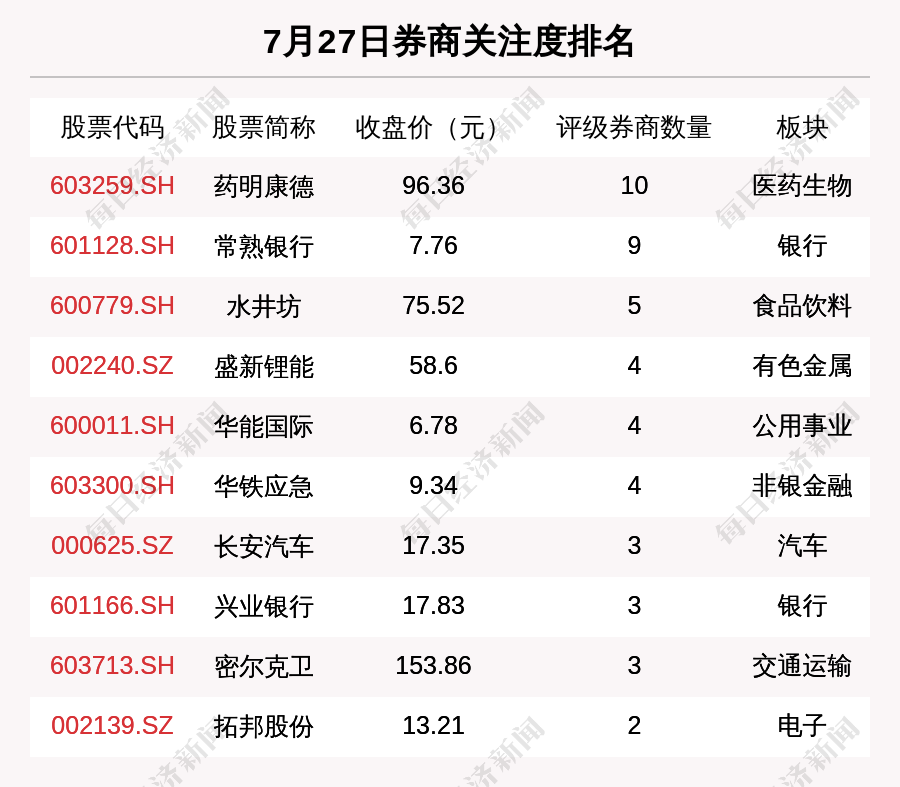Select sector 食品饮料
The height and width of the screenshot is (787, 900).
tap(802, 306)
